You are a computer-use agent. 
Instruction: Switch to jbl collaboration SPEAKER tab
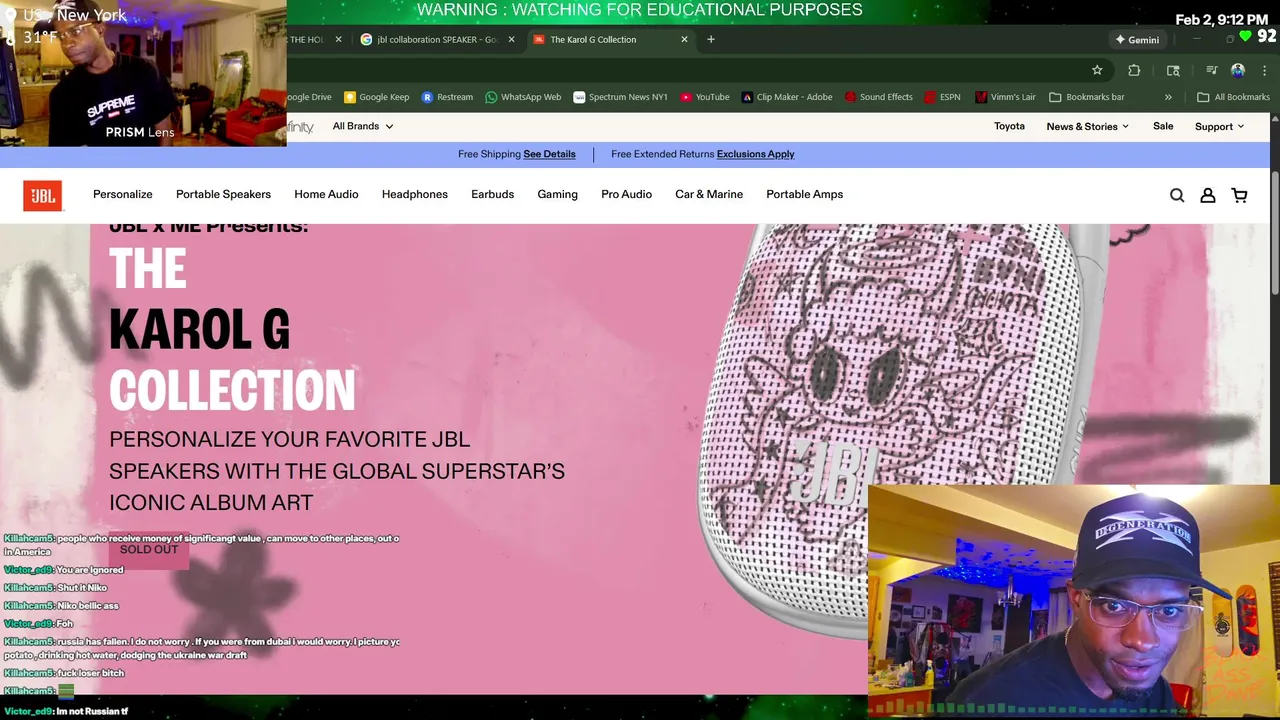436,39
